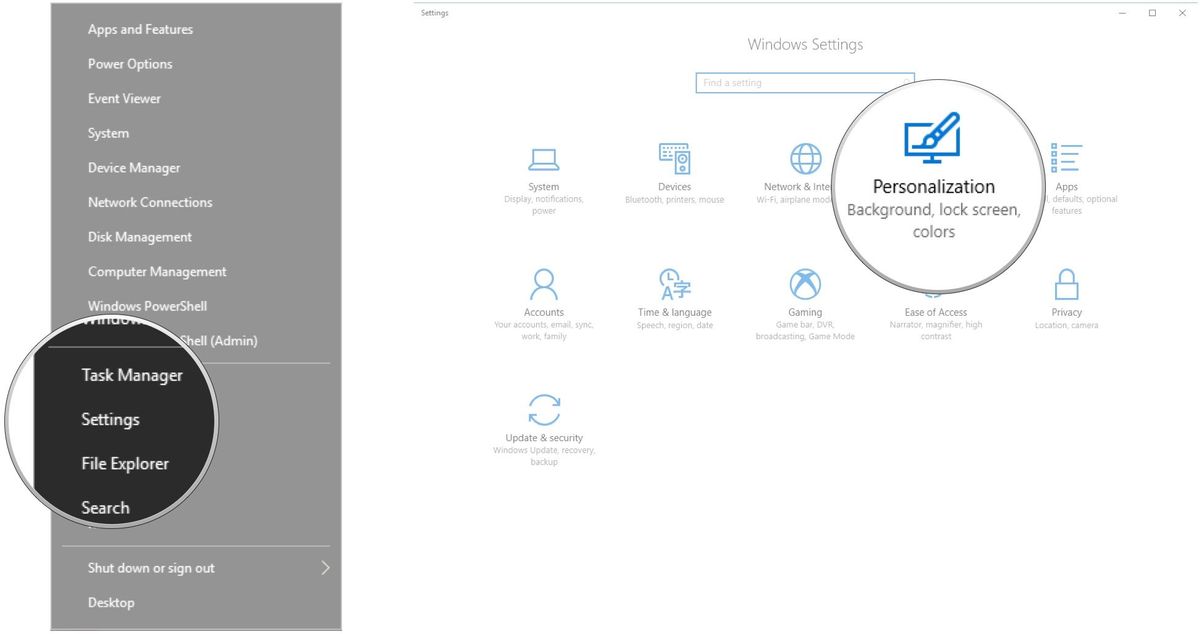Open File Explorer from the power menu
Viewport: 1200px width, 634px height.
point(125,463)
